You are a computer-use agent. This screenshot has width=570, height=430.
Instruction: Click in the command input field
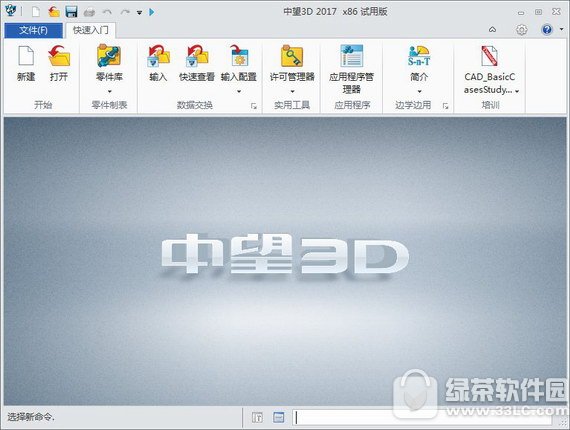422,417
